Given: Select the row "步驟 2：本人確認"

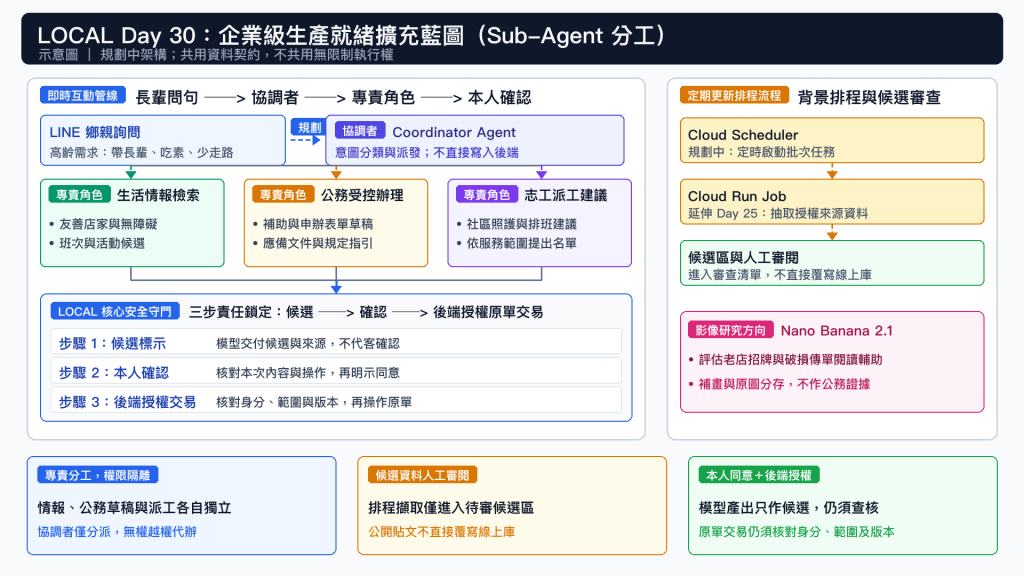Looking at the screenshot, I should 336,372.
